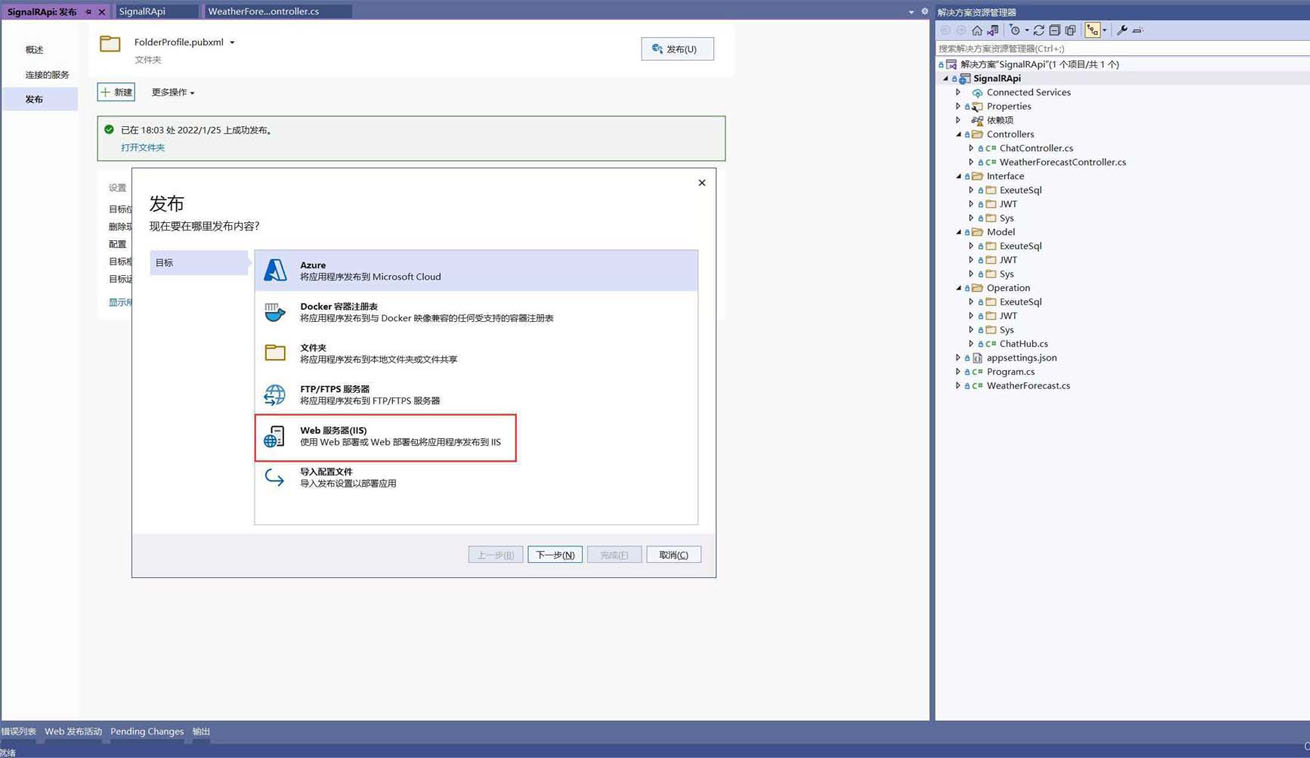Open the 更多操作 dropdown menu

click(x=173, y=92)
